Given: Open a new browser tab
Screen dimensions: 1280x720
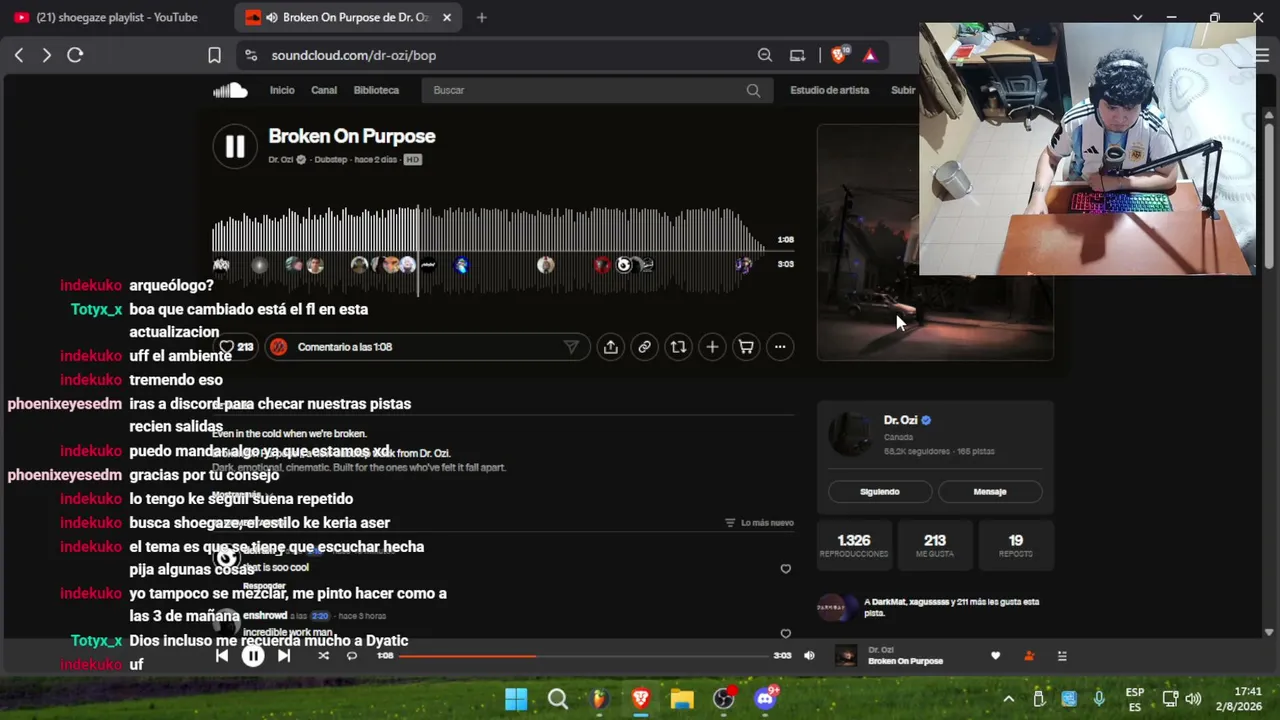Looking at the screenshot, I should click(x=481, y=17).
